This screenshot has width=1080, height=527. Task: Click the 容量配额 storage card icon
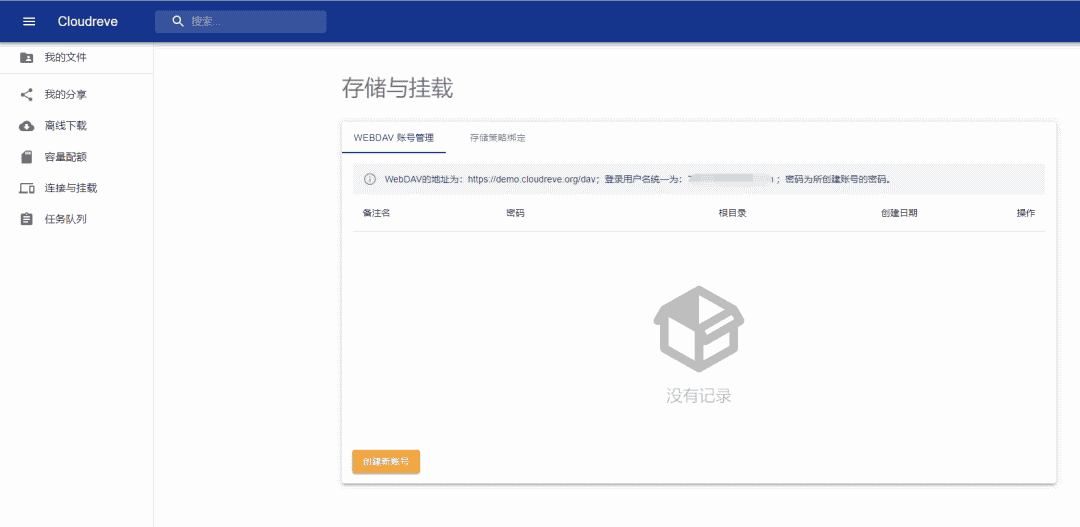26,157
